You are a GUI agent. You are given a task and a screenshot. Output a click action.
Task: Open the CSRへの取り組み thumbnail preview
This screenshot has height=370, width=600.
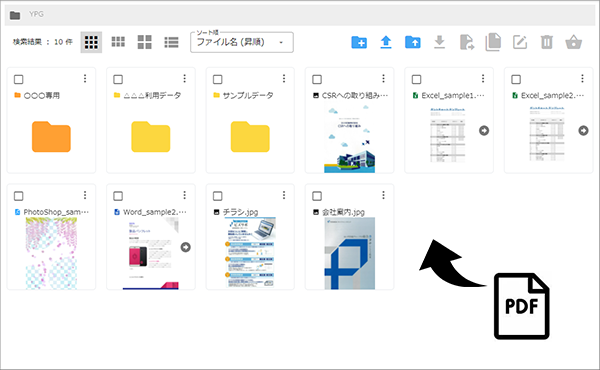pyautogui.click(x=349, y=139)
